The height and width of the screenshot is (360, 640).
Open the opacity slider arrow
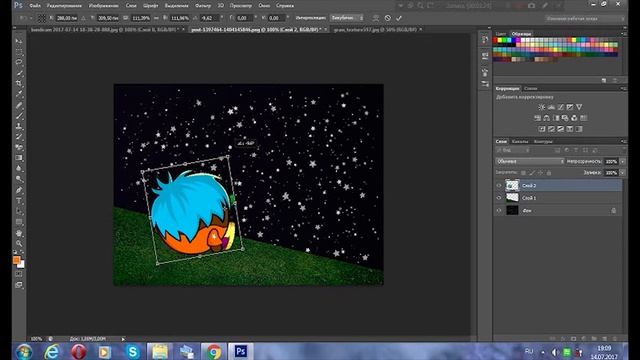pos(623,162)
